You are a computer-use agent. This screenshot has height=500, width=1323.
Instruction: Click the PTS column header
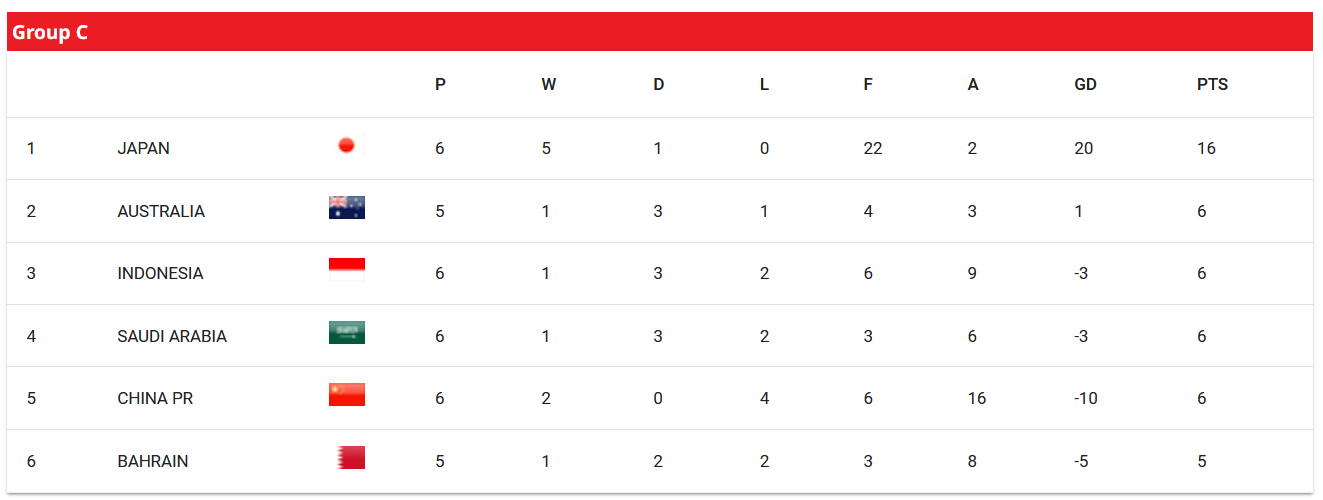pos(1212,85)
